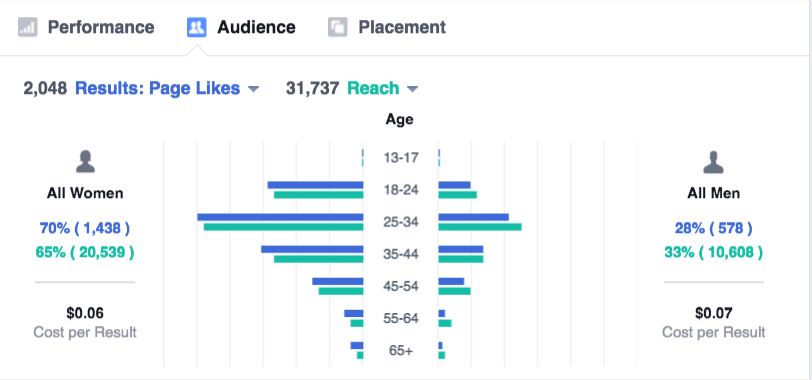The image size is (812, 380).
Task: Click men's blue results bar for 35-44
Action: (x=460, y=250)
